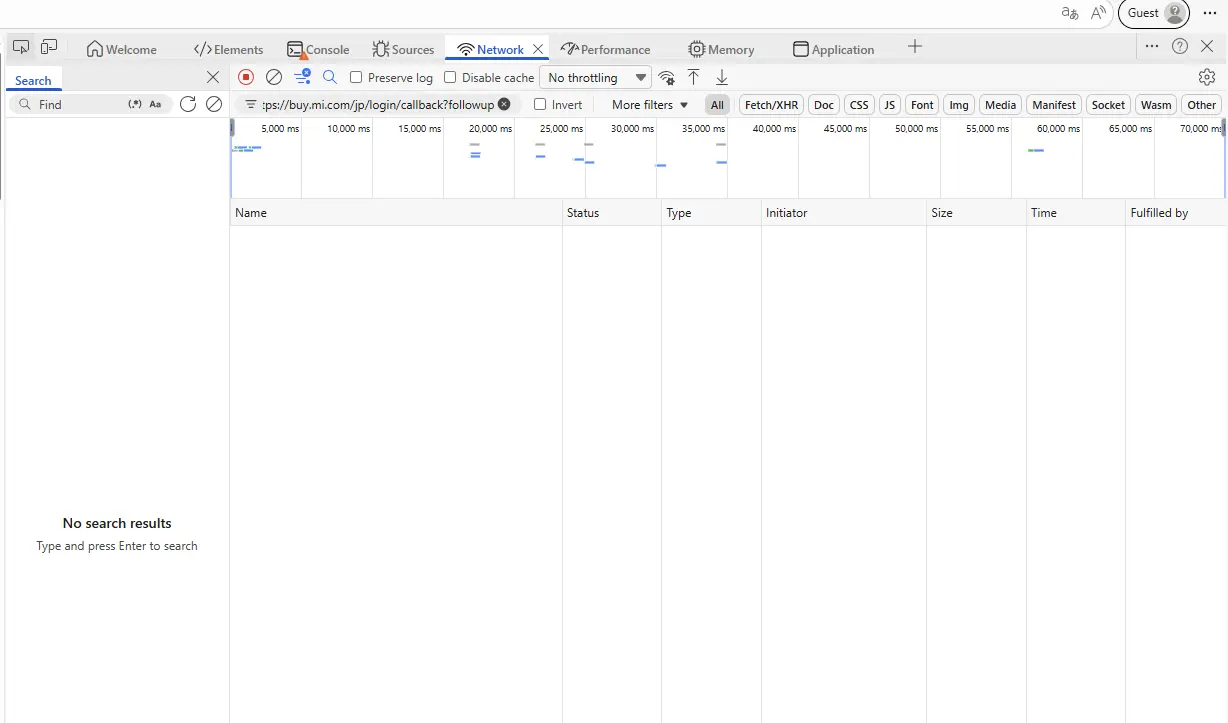Toggle regular expression search option
This screenshot has height=723, width=1228.
coord(135,104)
